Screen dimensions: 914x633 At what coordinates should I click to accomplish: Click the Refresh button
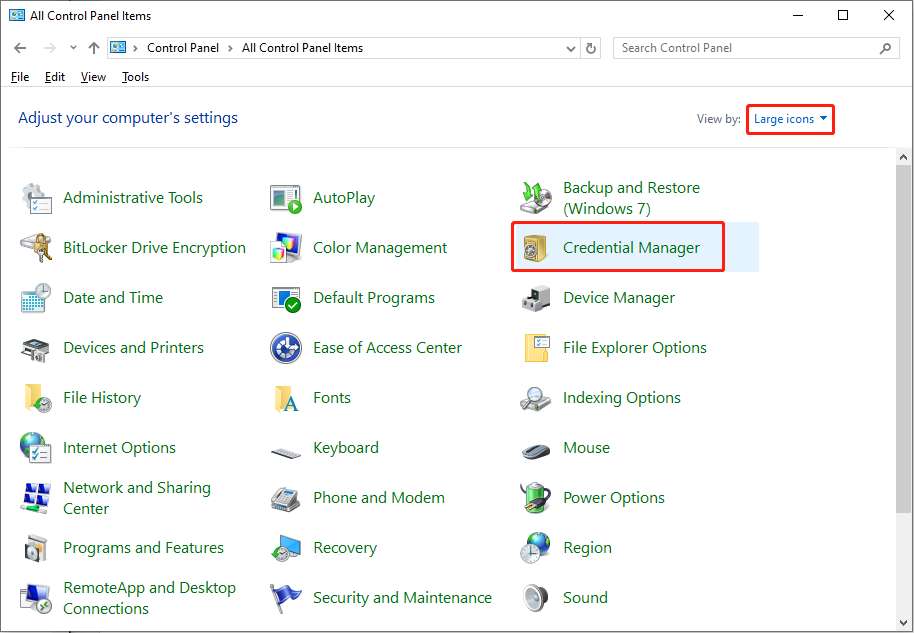tap(589, 47)
